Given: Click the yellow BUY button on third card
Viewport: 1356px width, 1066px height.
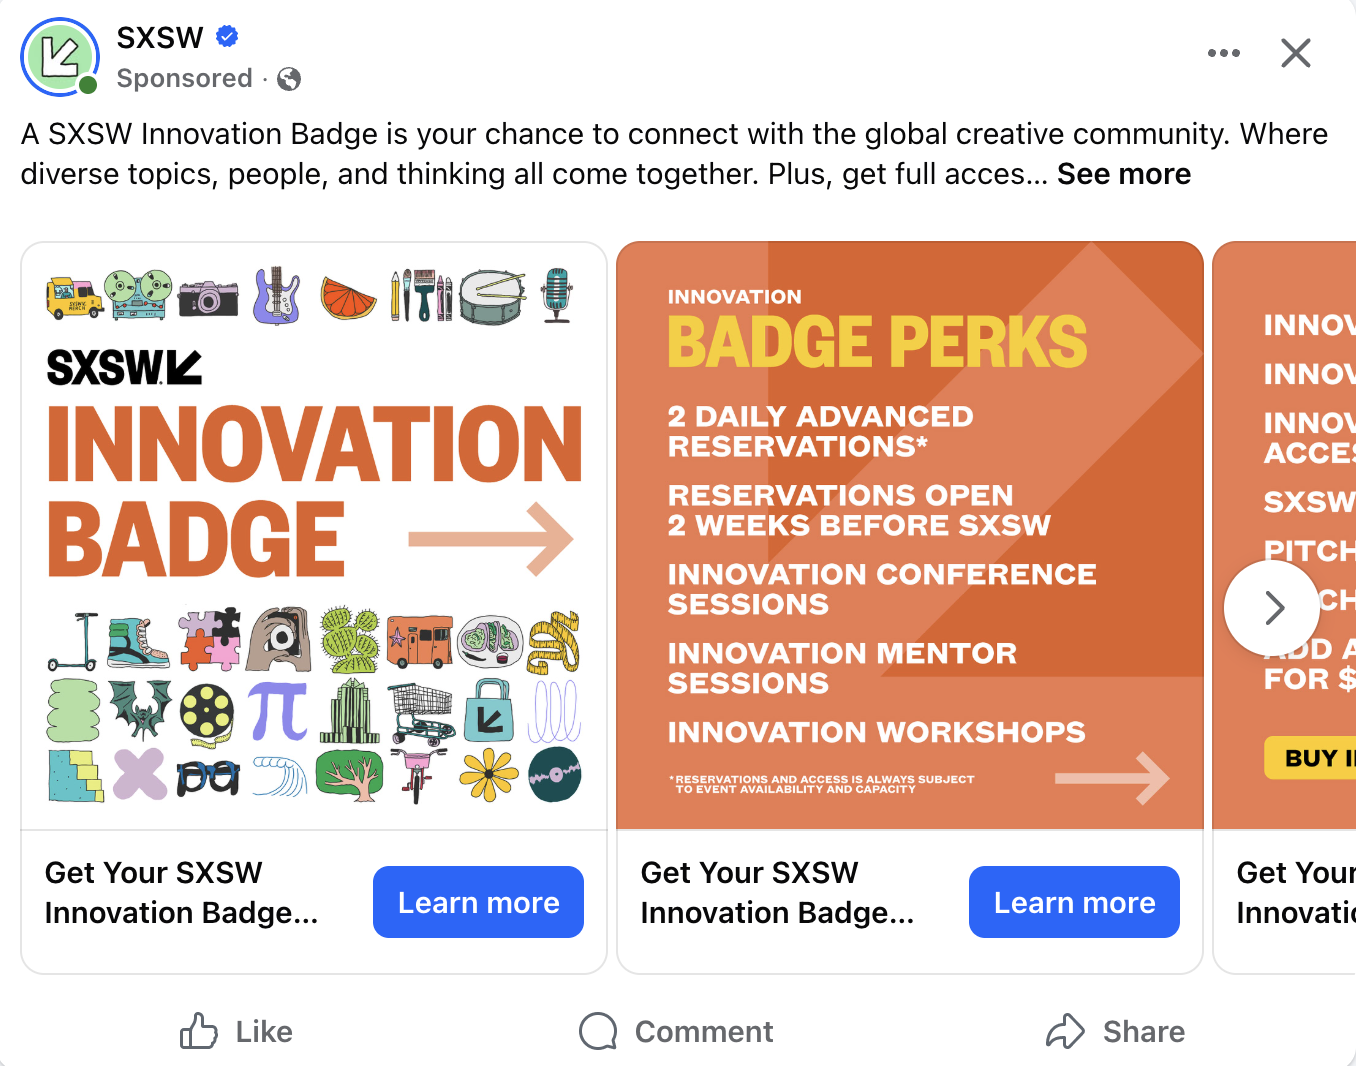Looking at the screenshot, I should pos(1312,758).
